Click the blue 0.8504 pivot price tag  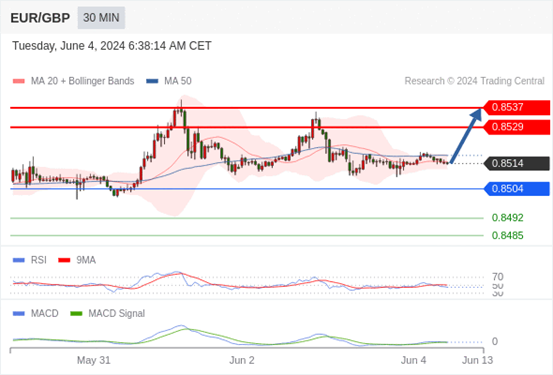(516, 189)
